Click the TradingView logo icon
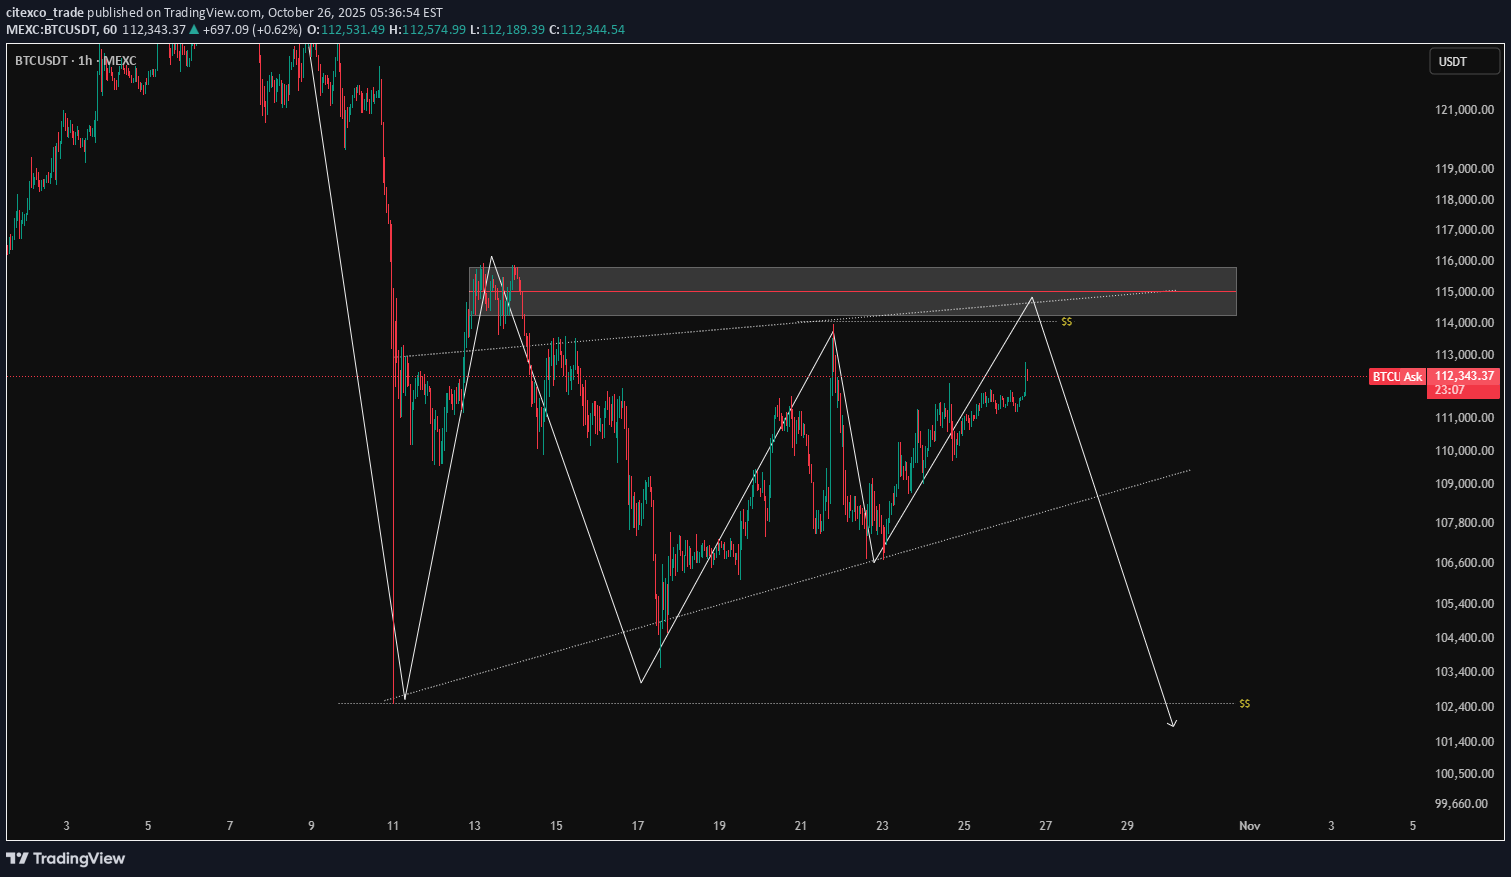Screen dimensions: 1511x877 click(x=17, y=858)
